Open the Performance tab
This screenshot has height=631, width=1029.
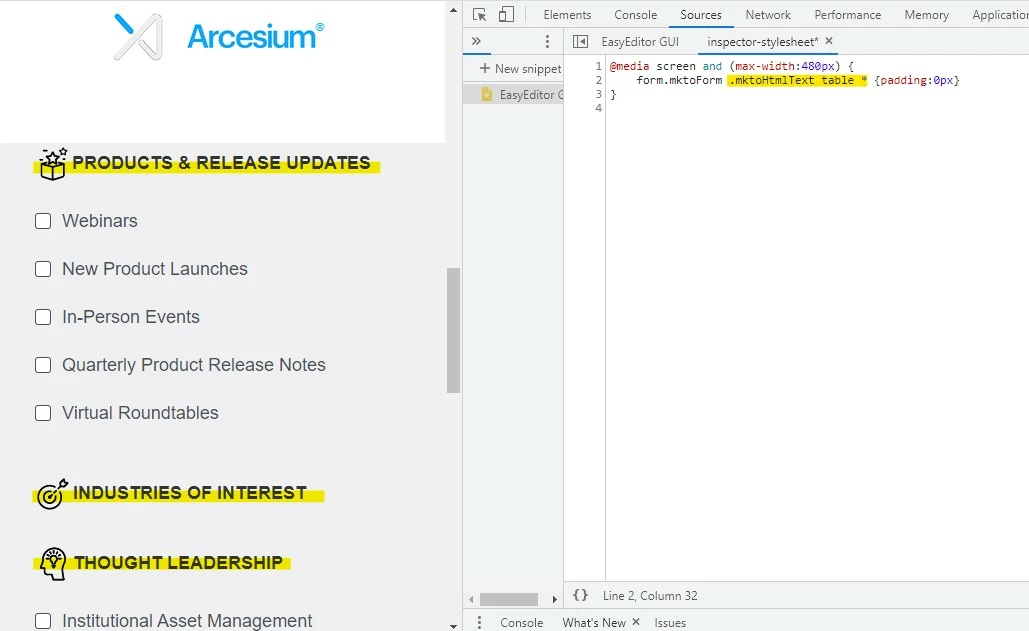[x=847, y=14]
